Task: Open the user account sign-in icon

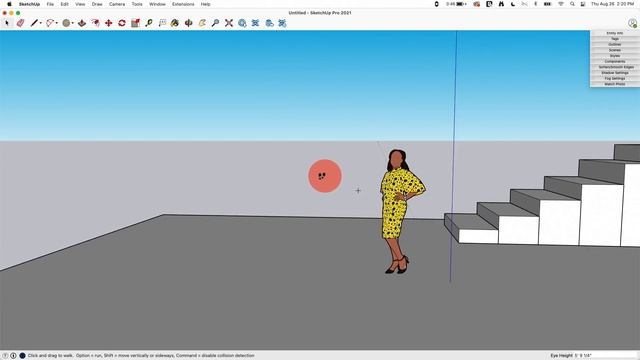Action: (x=632, y=23)
